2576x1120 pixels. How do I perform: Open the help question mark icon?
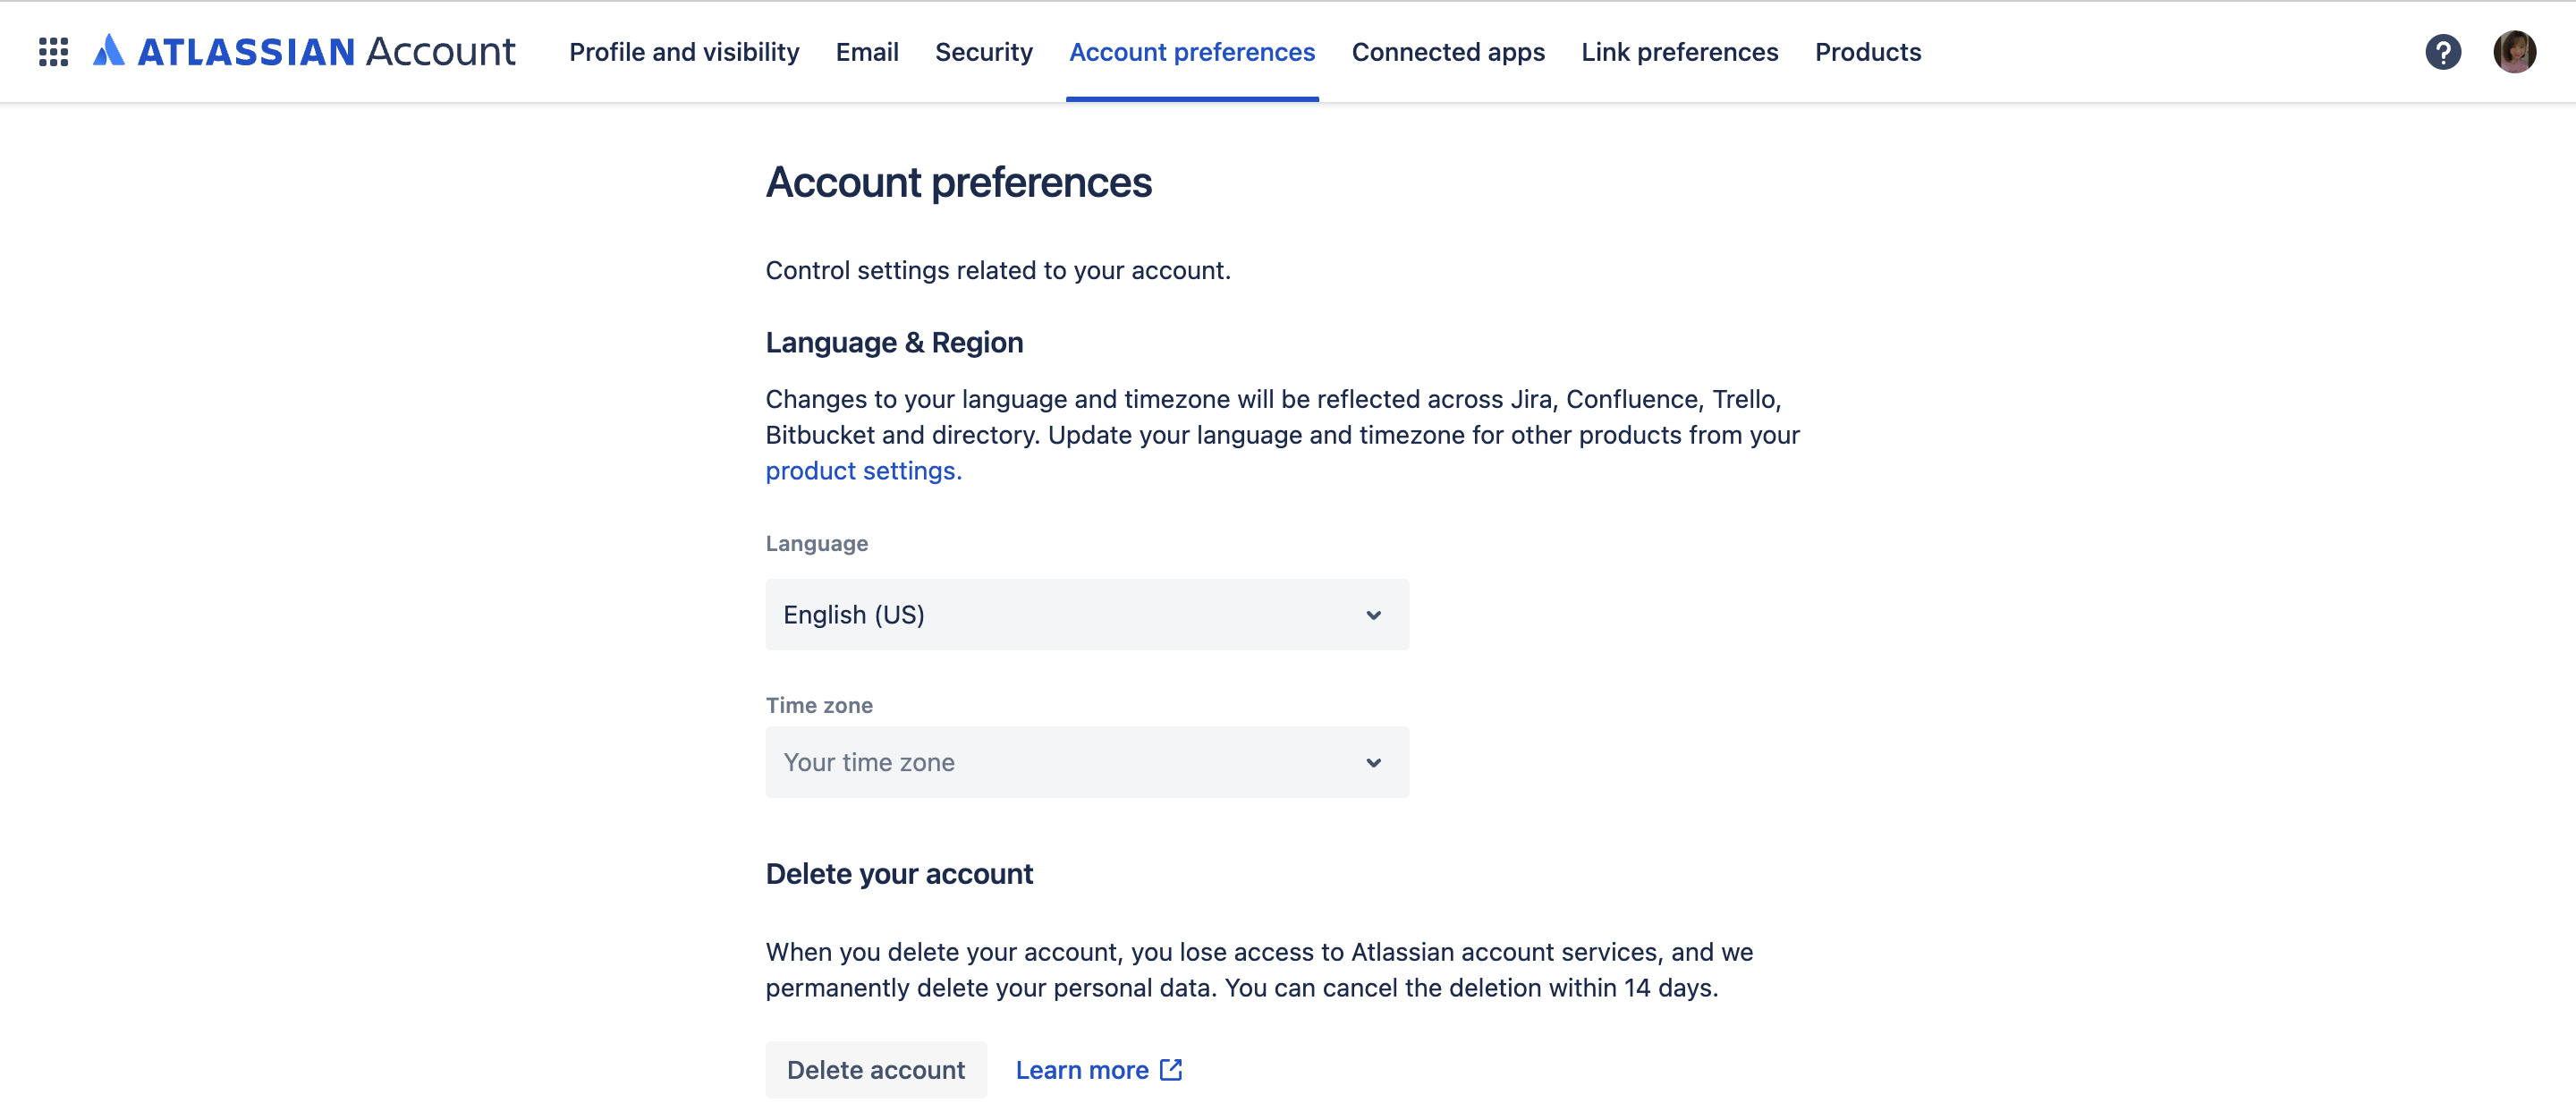[2442, 52]
